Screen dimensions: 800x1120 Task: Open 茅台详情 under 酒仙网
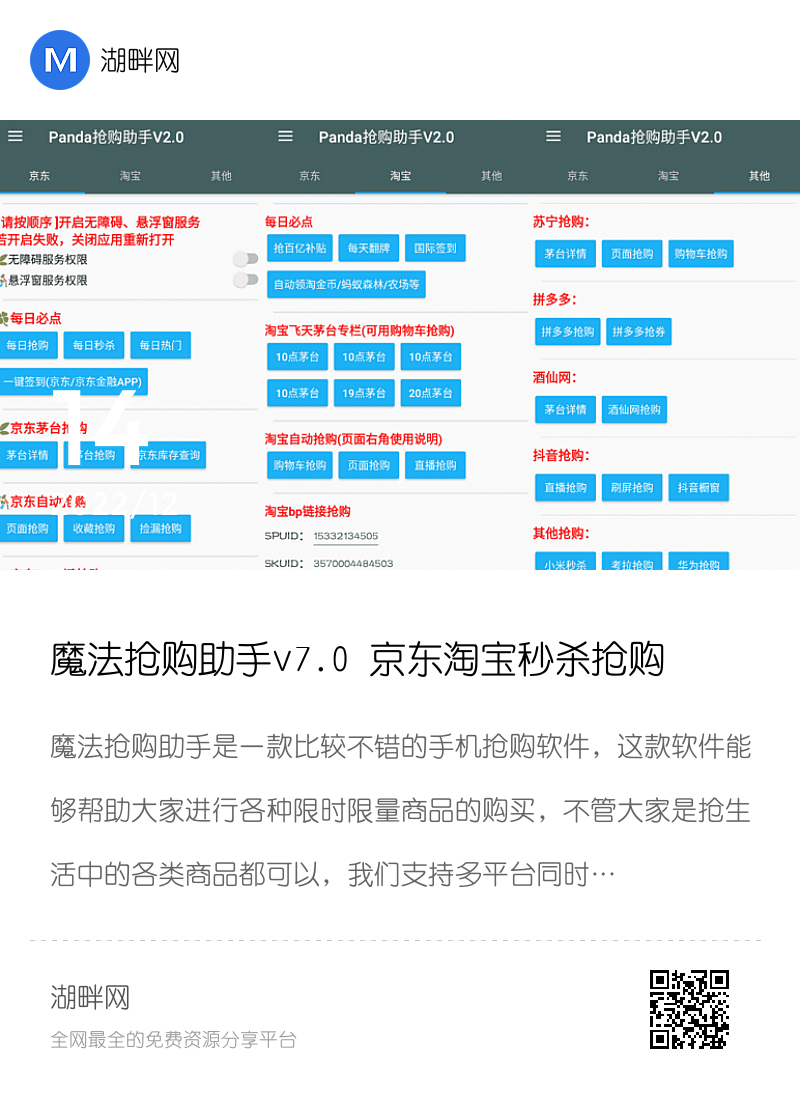(565, 409)
